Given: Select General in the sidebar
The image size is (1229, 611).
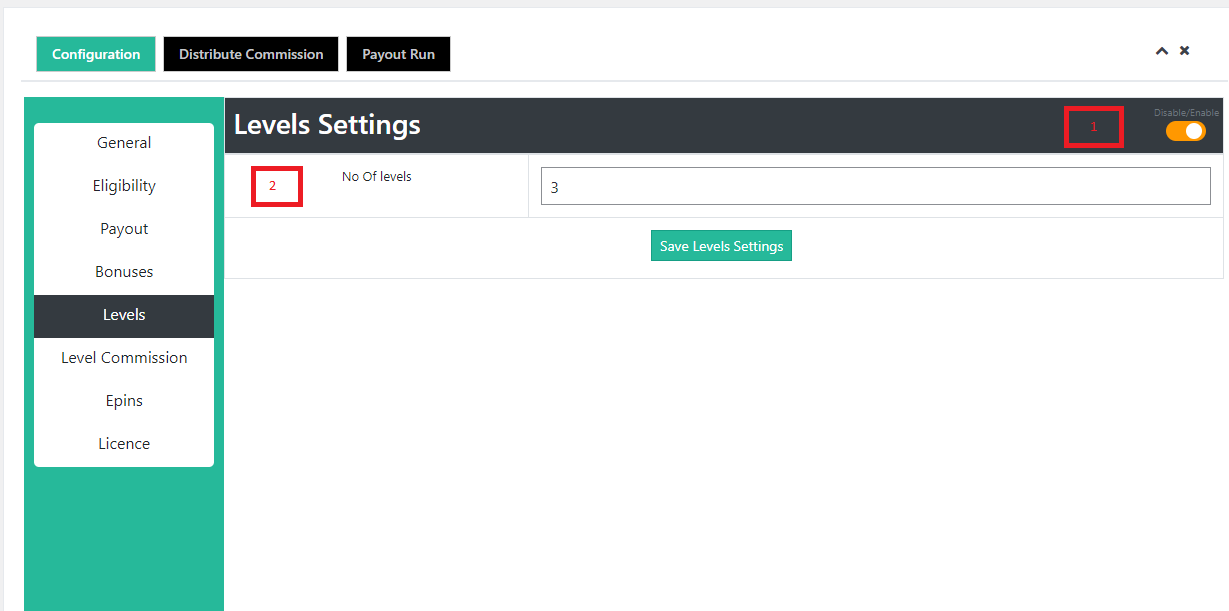Looking at the screenshot, I should [124, 143].
